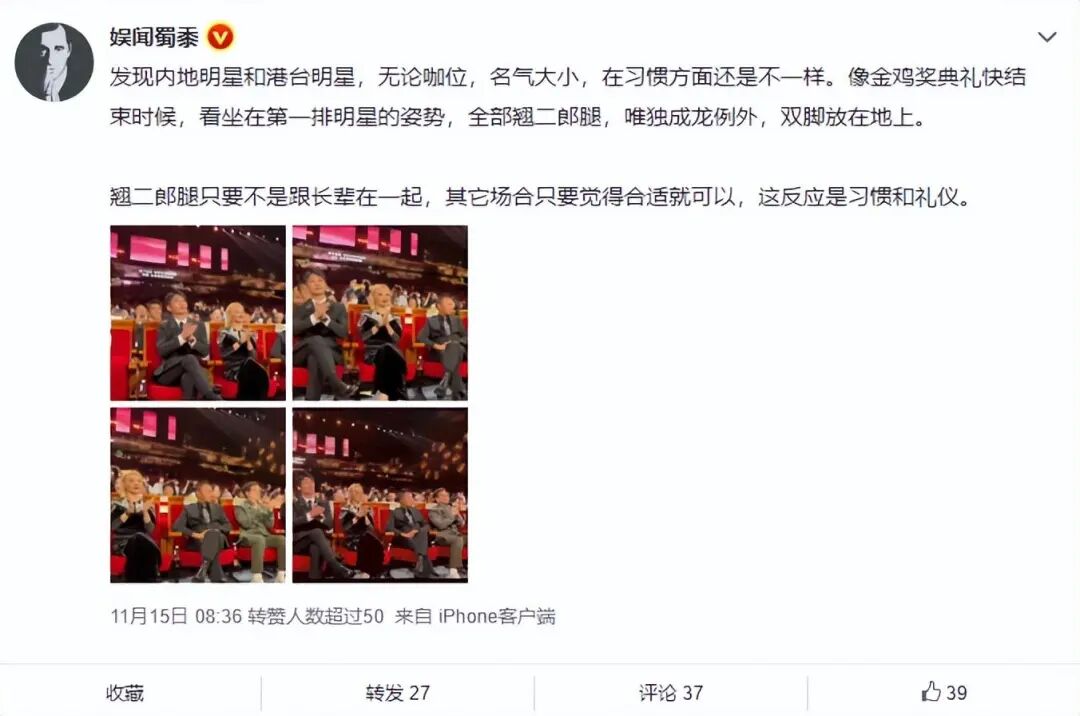
Task: Click the post timestamp 11月15日 08:36
Action: 176,615
